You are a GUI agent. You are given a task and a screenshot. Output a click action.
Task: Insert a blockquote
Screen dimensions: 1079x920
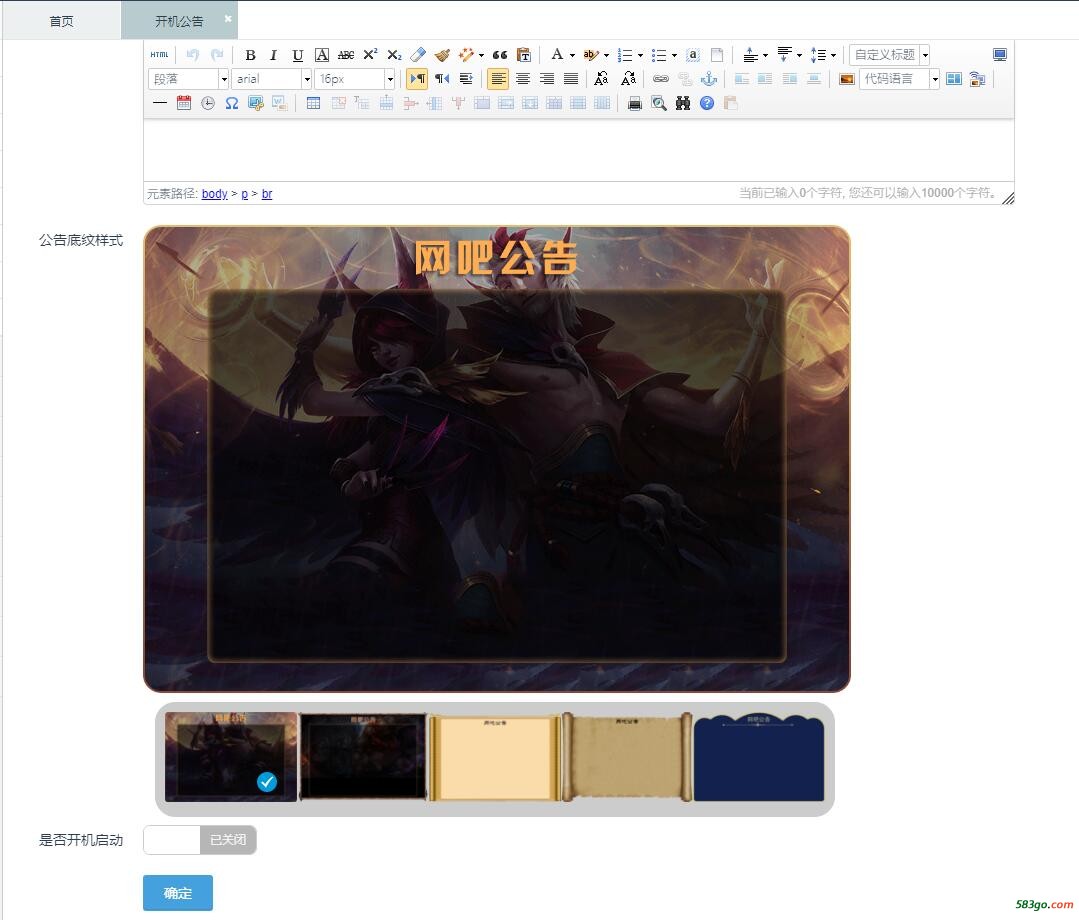click(x=500, y=55)
